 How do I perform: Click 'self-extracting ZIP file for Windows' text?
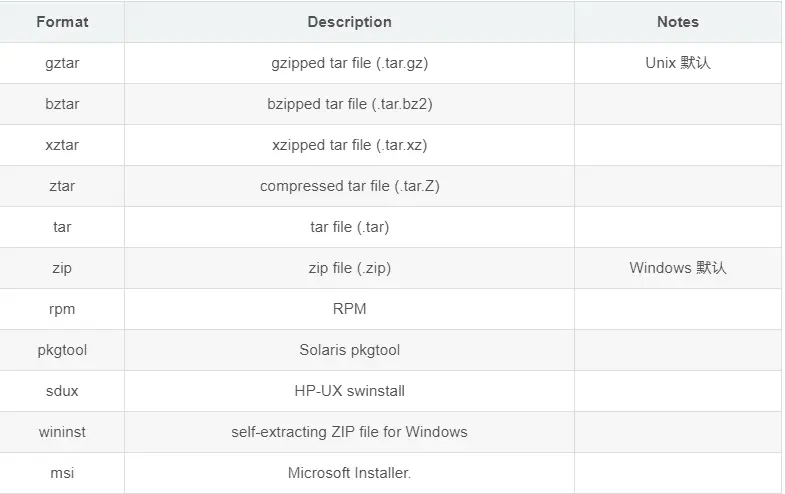click(x=349, y=432)
